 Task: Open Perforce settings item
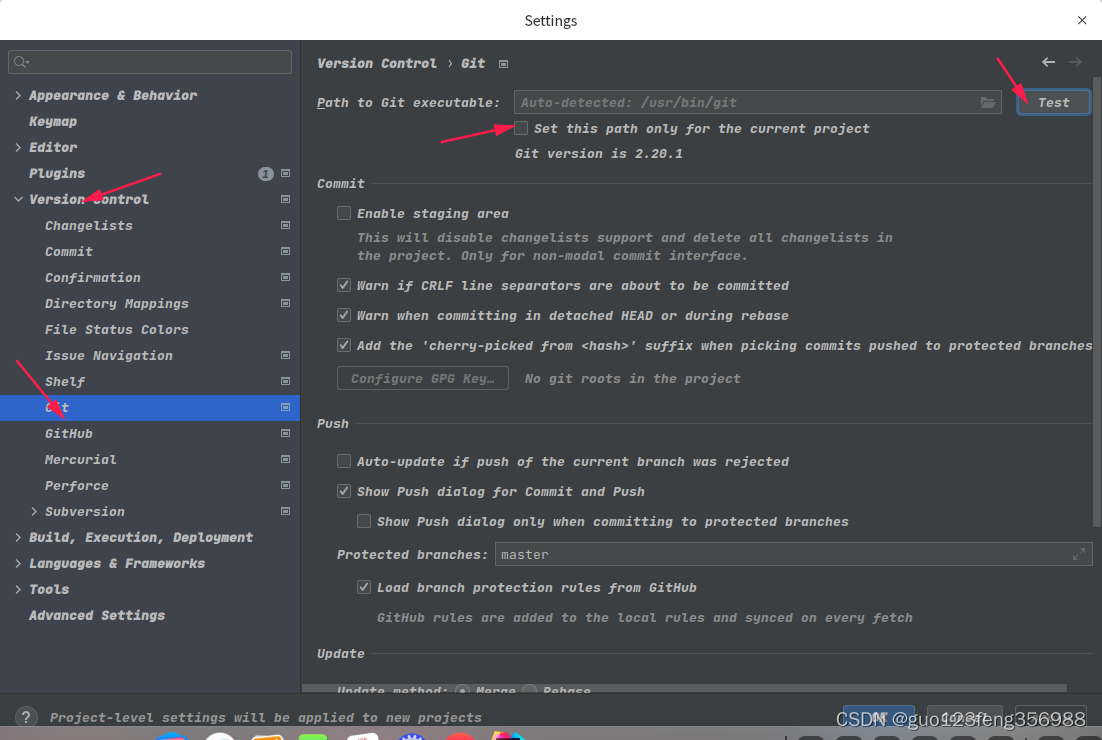[x=77, y=486]
